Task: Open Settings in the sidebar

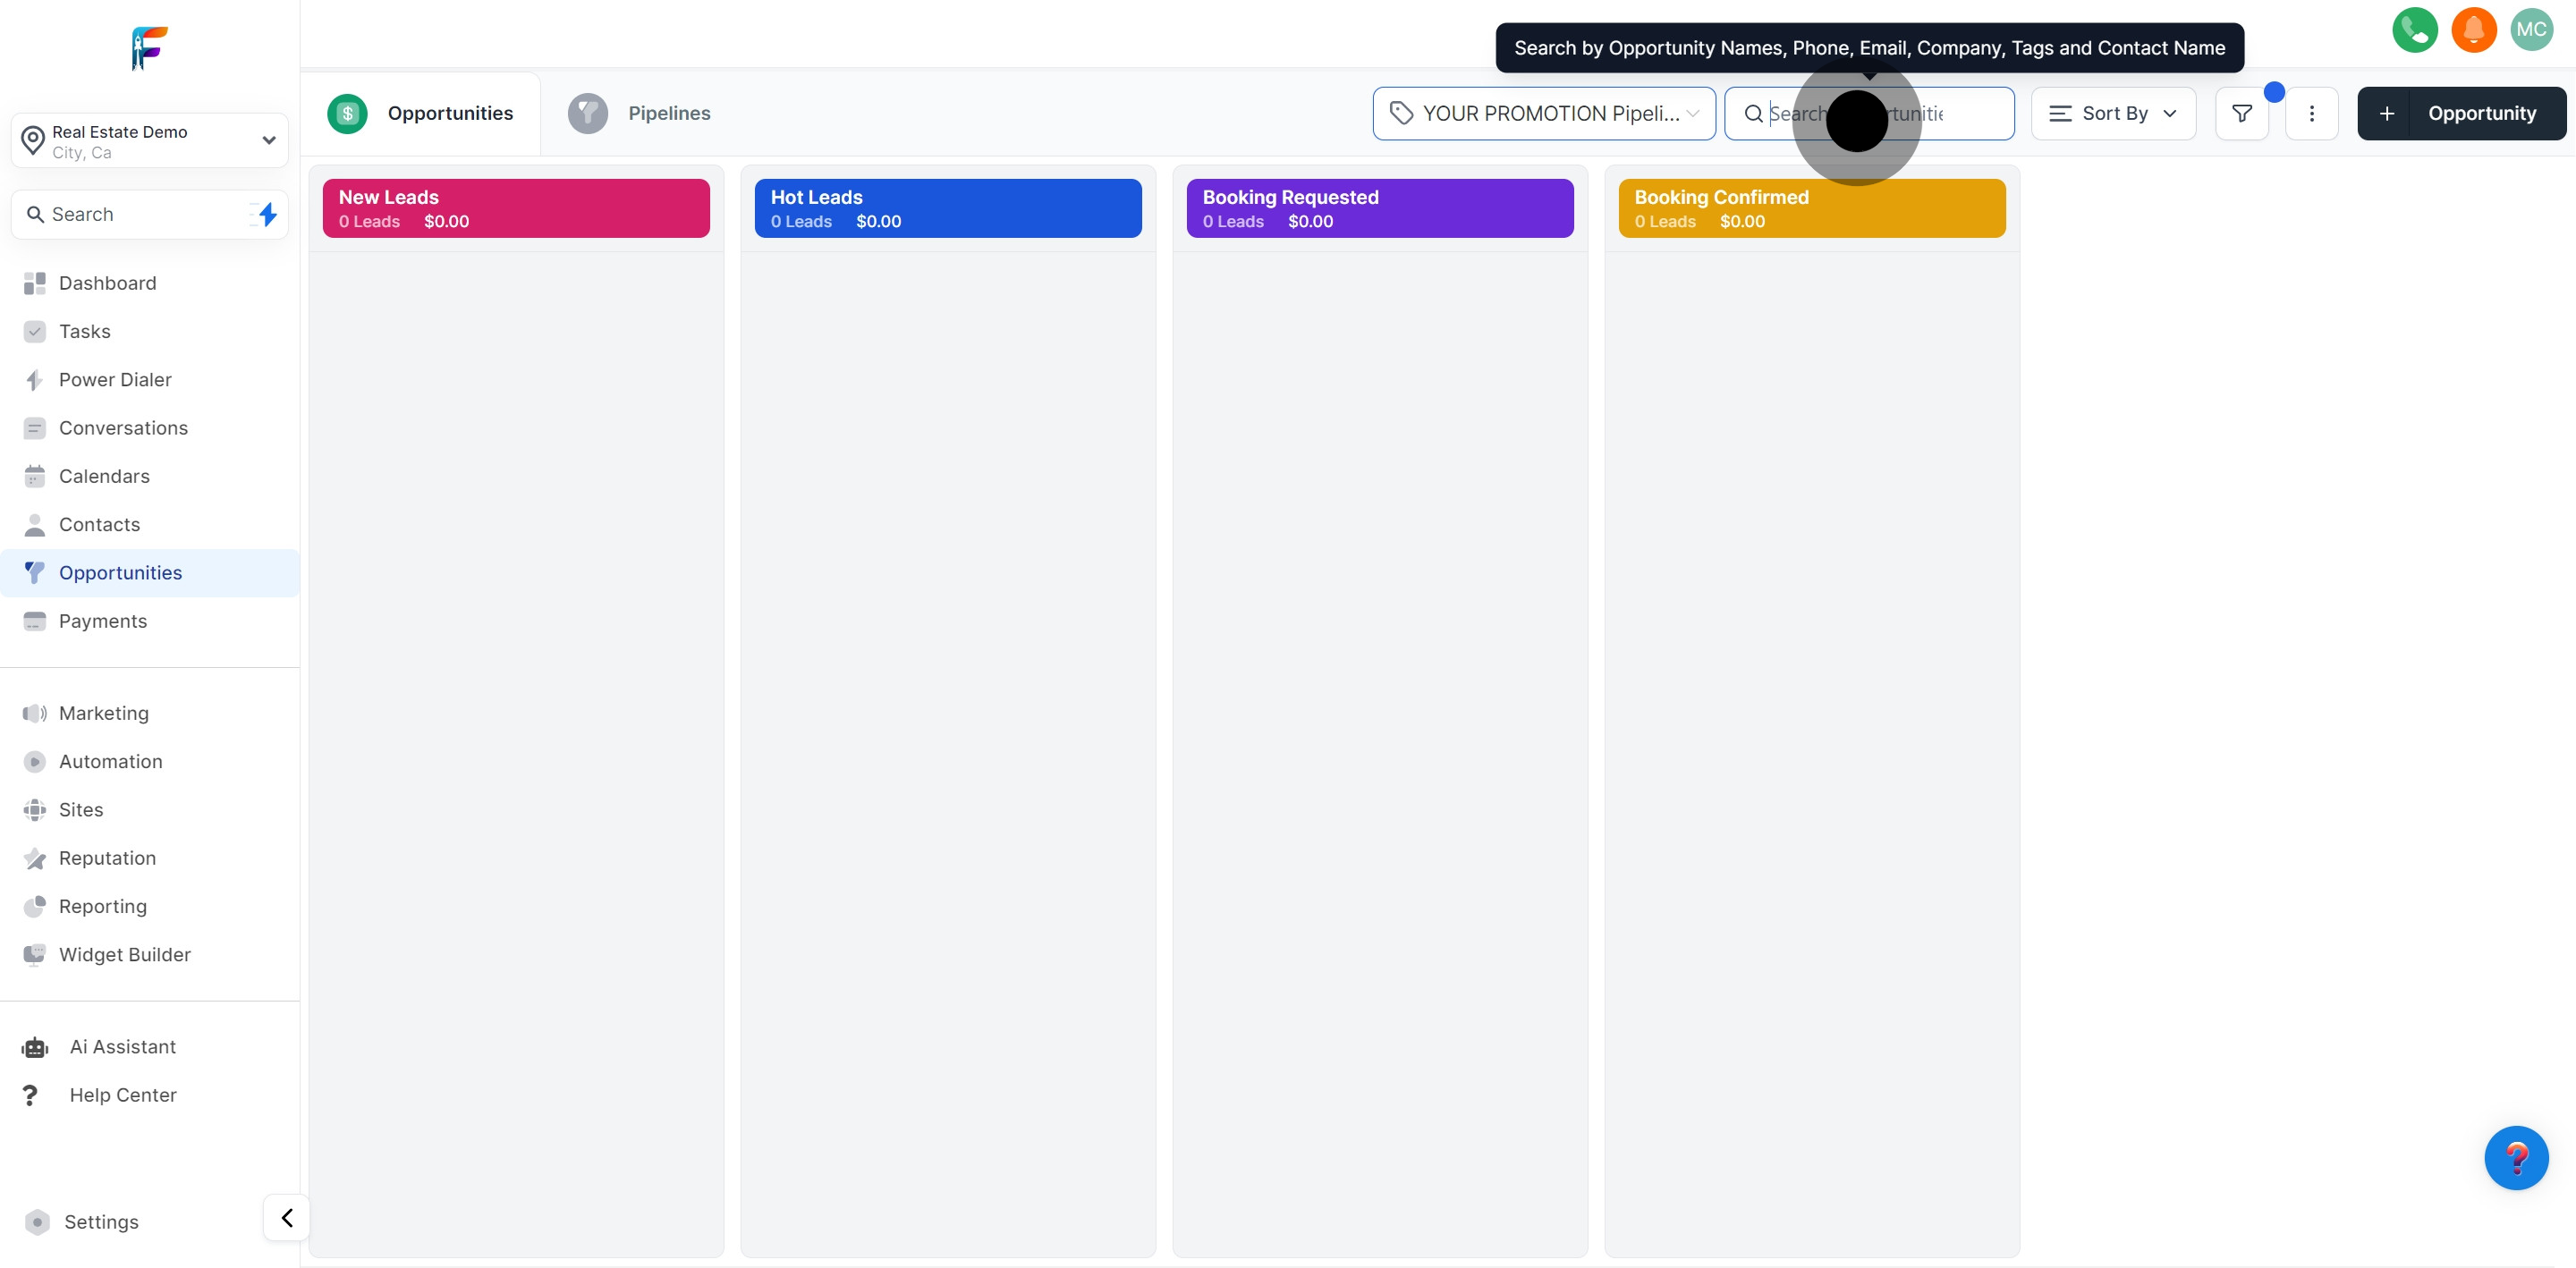Action: [x=101, y=1222]
